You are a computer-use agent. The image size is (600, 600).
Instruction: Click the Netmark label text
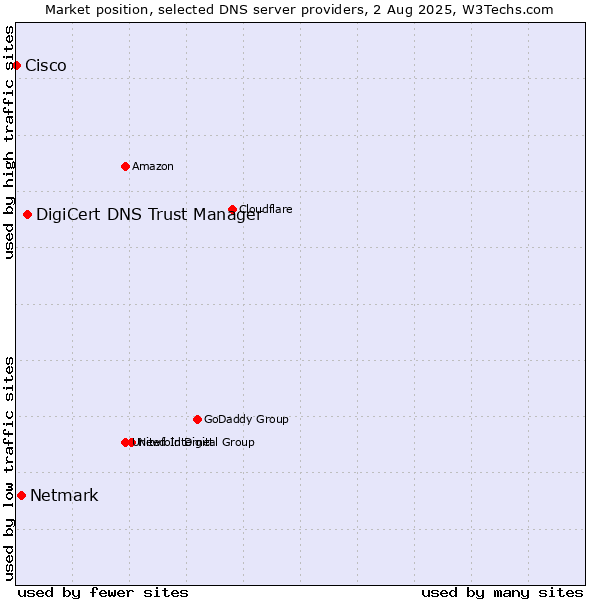64,496
